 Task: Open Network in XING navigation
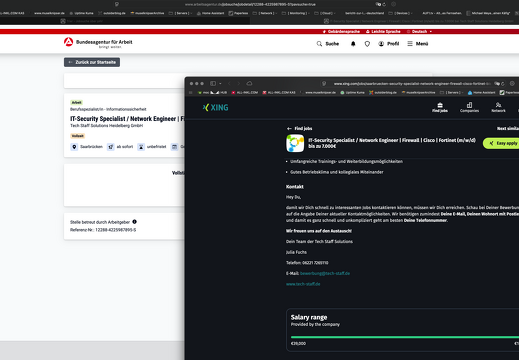[498, 107]
